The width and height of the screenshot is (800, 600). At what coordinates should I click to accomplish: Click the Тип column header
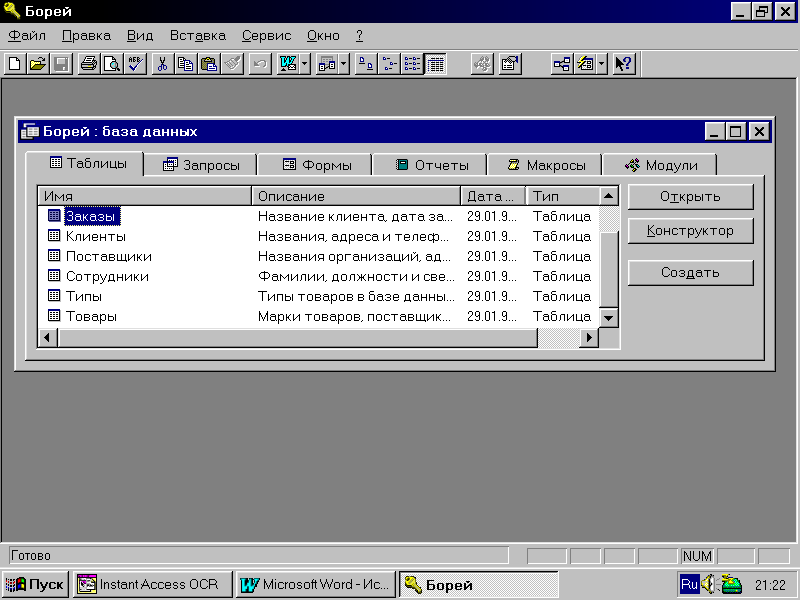(562, 196)
